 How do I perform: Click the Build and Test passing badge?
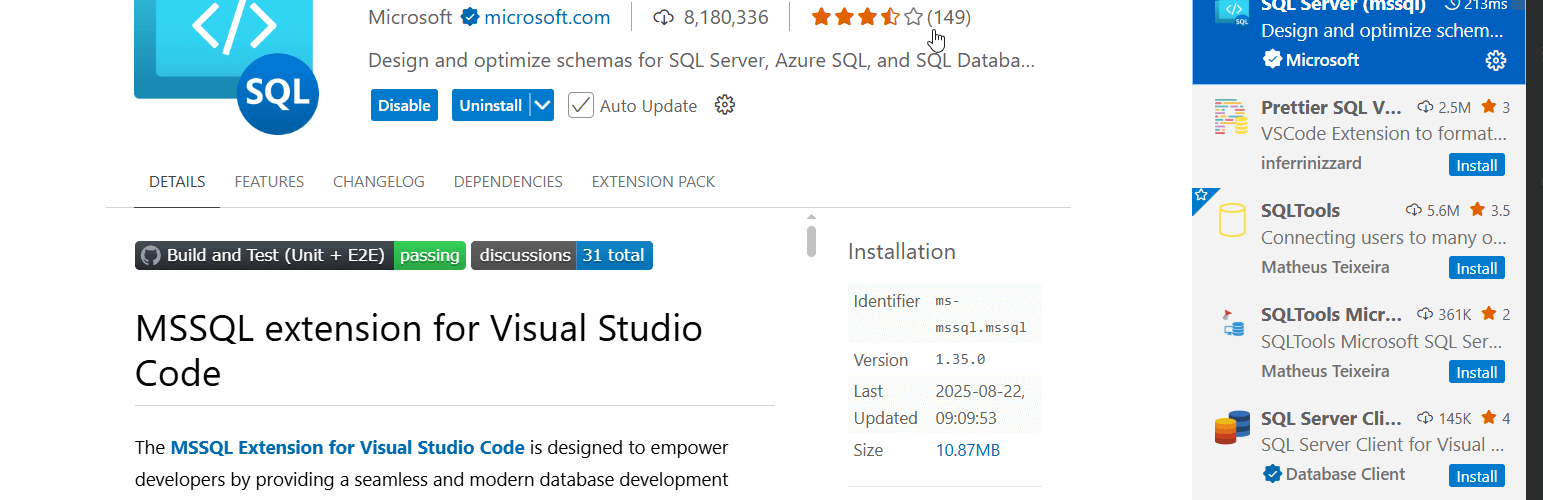point(300,255)
